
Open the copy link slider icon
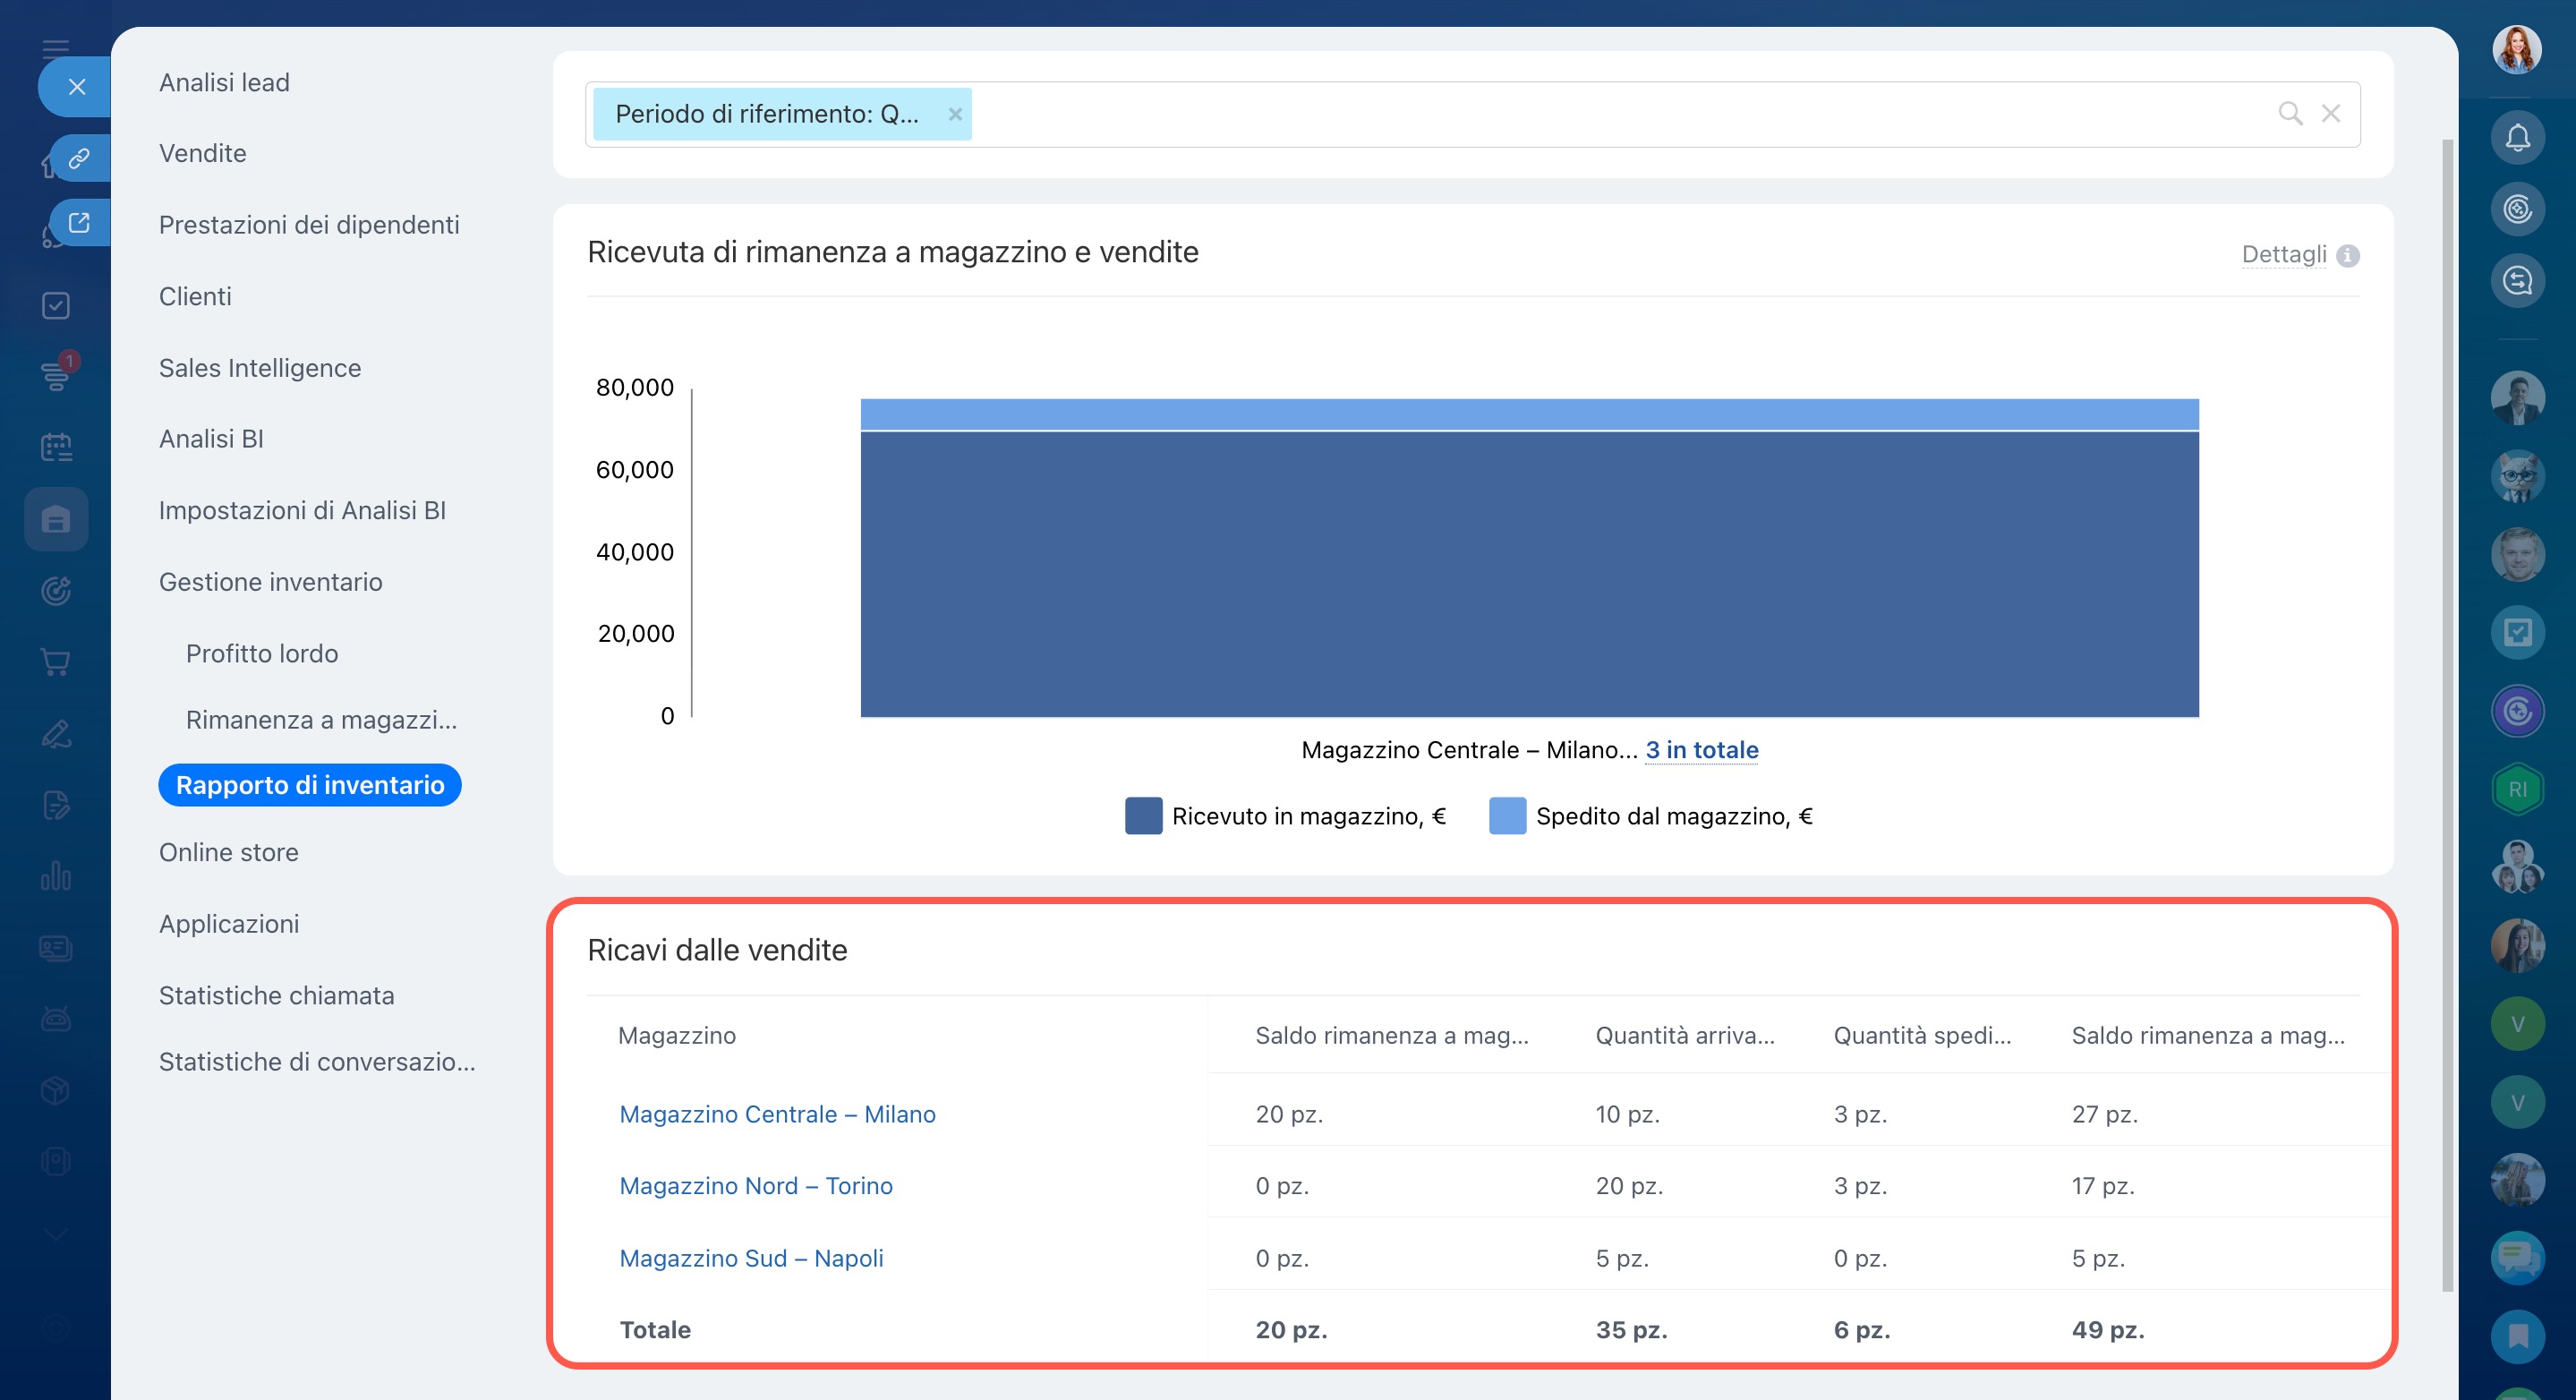79,158
